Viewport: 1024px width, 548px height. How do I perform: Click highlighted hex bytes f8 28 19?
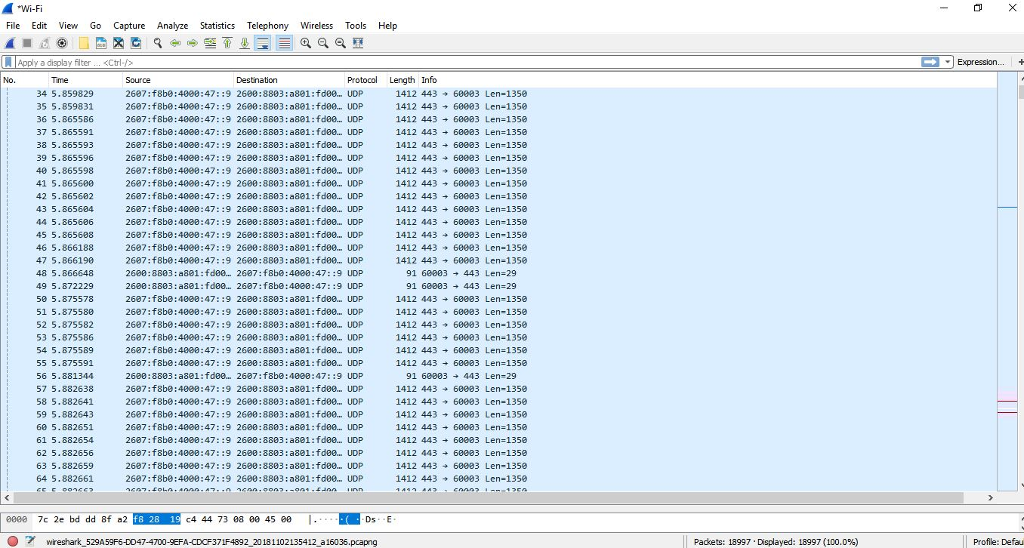(157, 519)
